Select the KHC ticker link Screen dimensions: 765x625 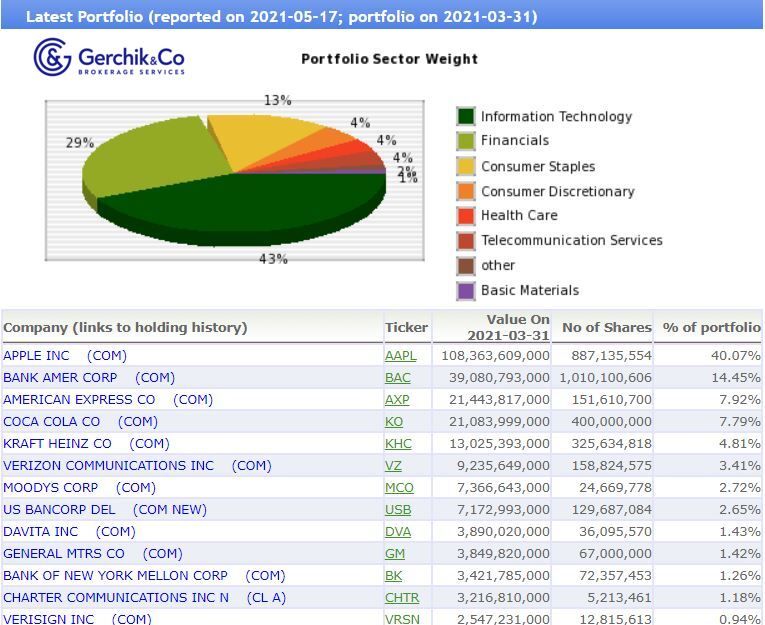pyautogui.click(x=398, y=444)
